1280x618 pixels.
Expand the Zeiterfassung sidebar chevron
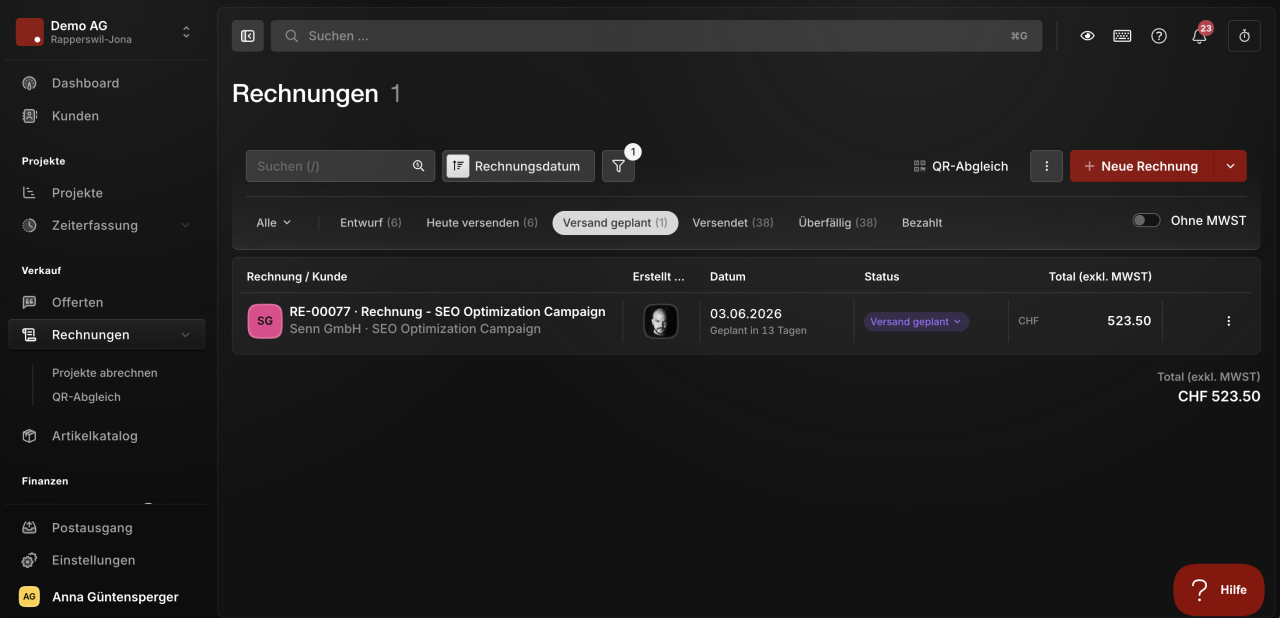[x=186, y=226]
